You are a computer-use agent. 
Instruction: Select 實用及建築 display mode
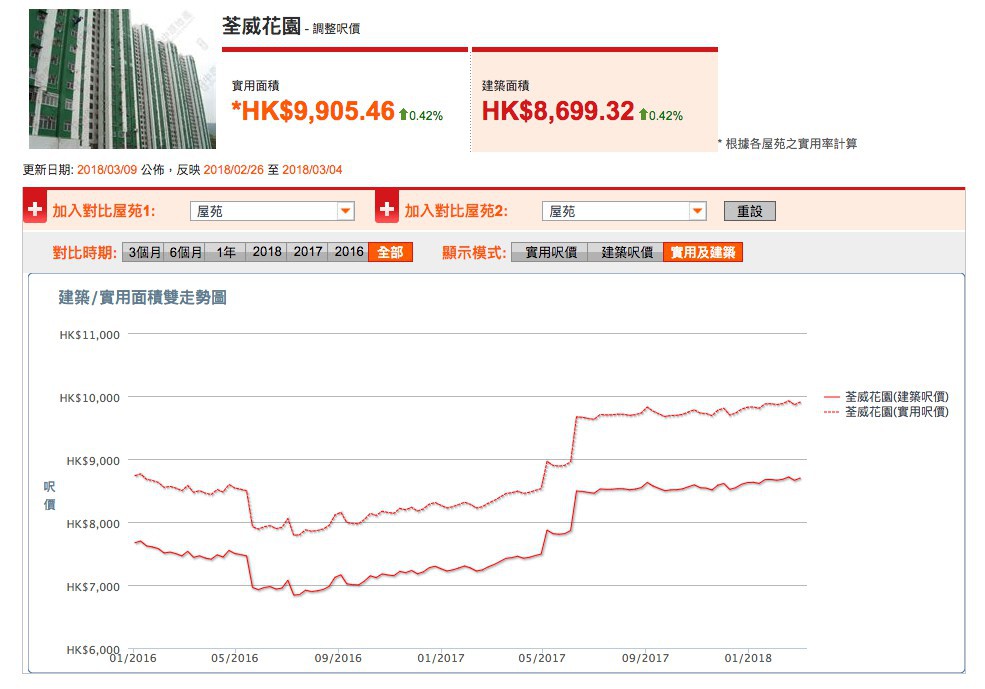click(x=703, y=252)
